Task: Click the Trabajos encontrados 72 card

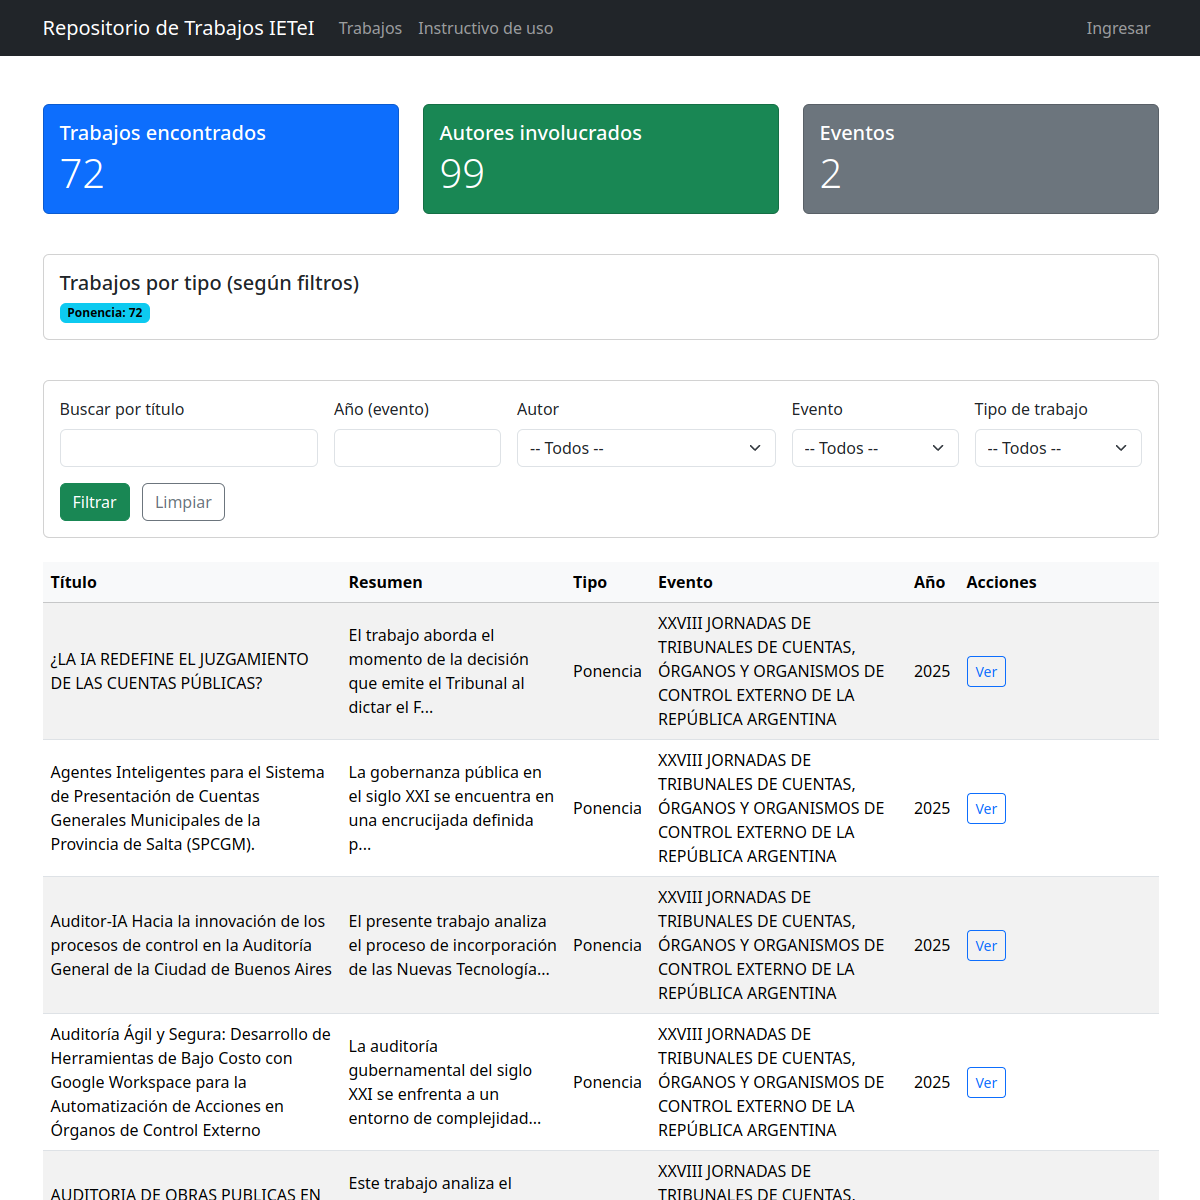Action: [221, 159]
